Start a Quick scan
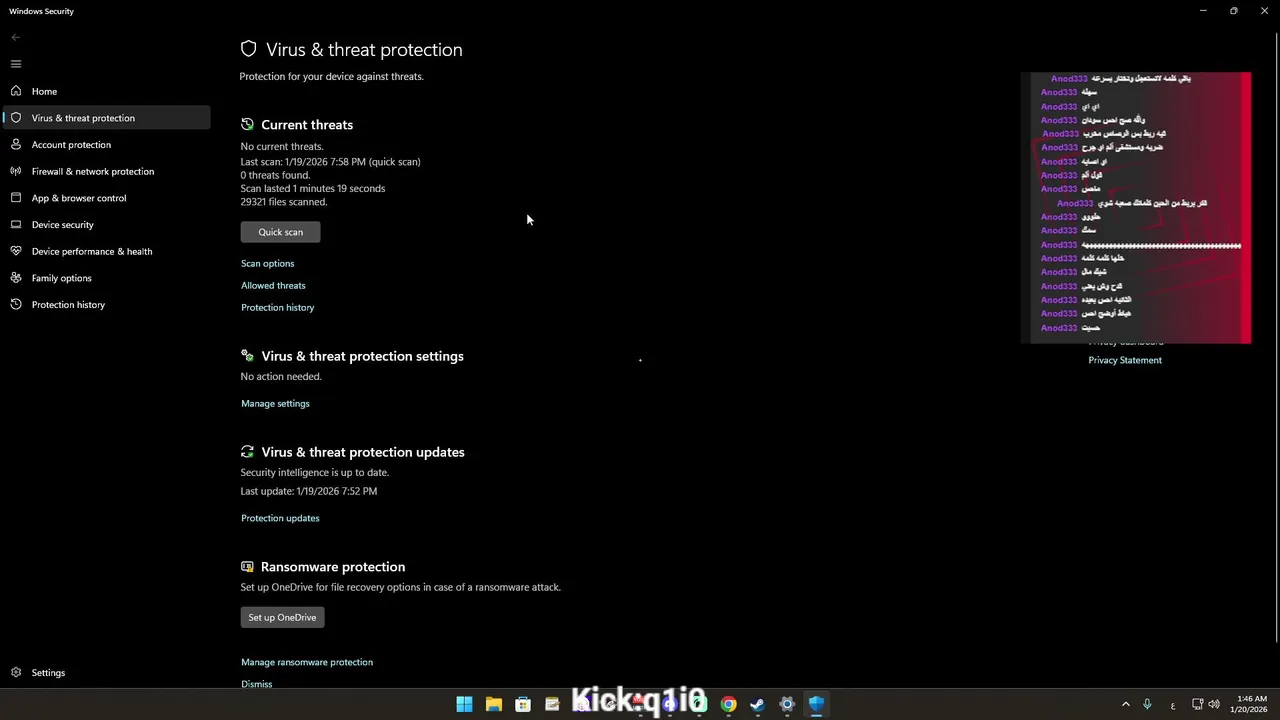The width and height of the screenshot is (1280, 720). [281, 232]
